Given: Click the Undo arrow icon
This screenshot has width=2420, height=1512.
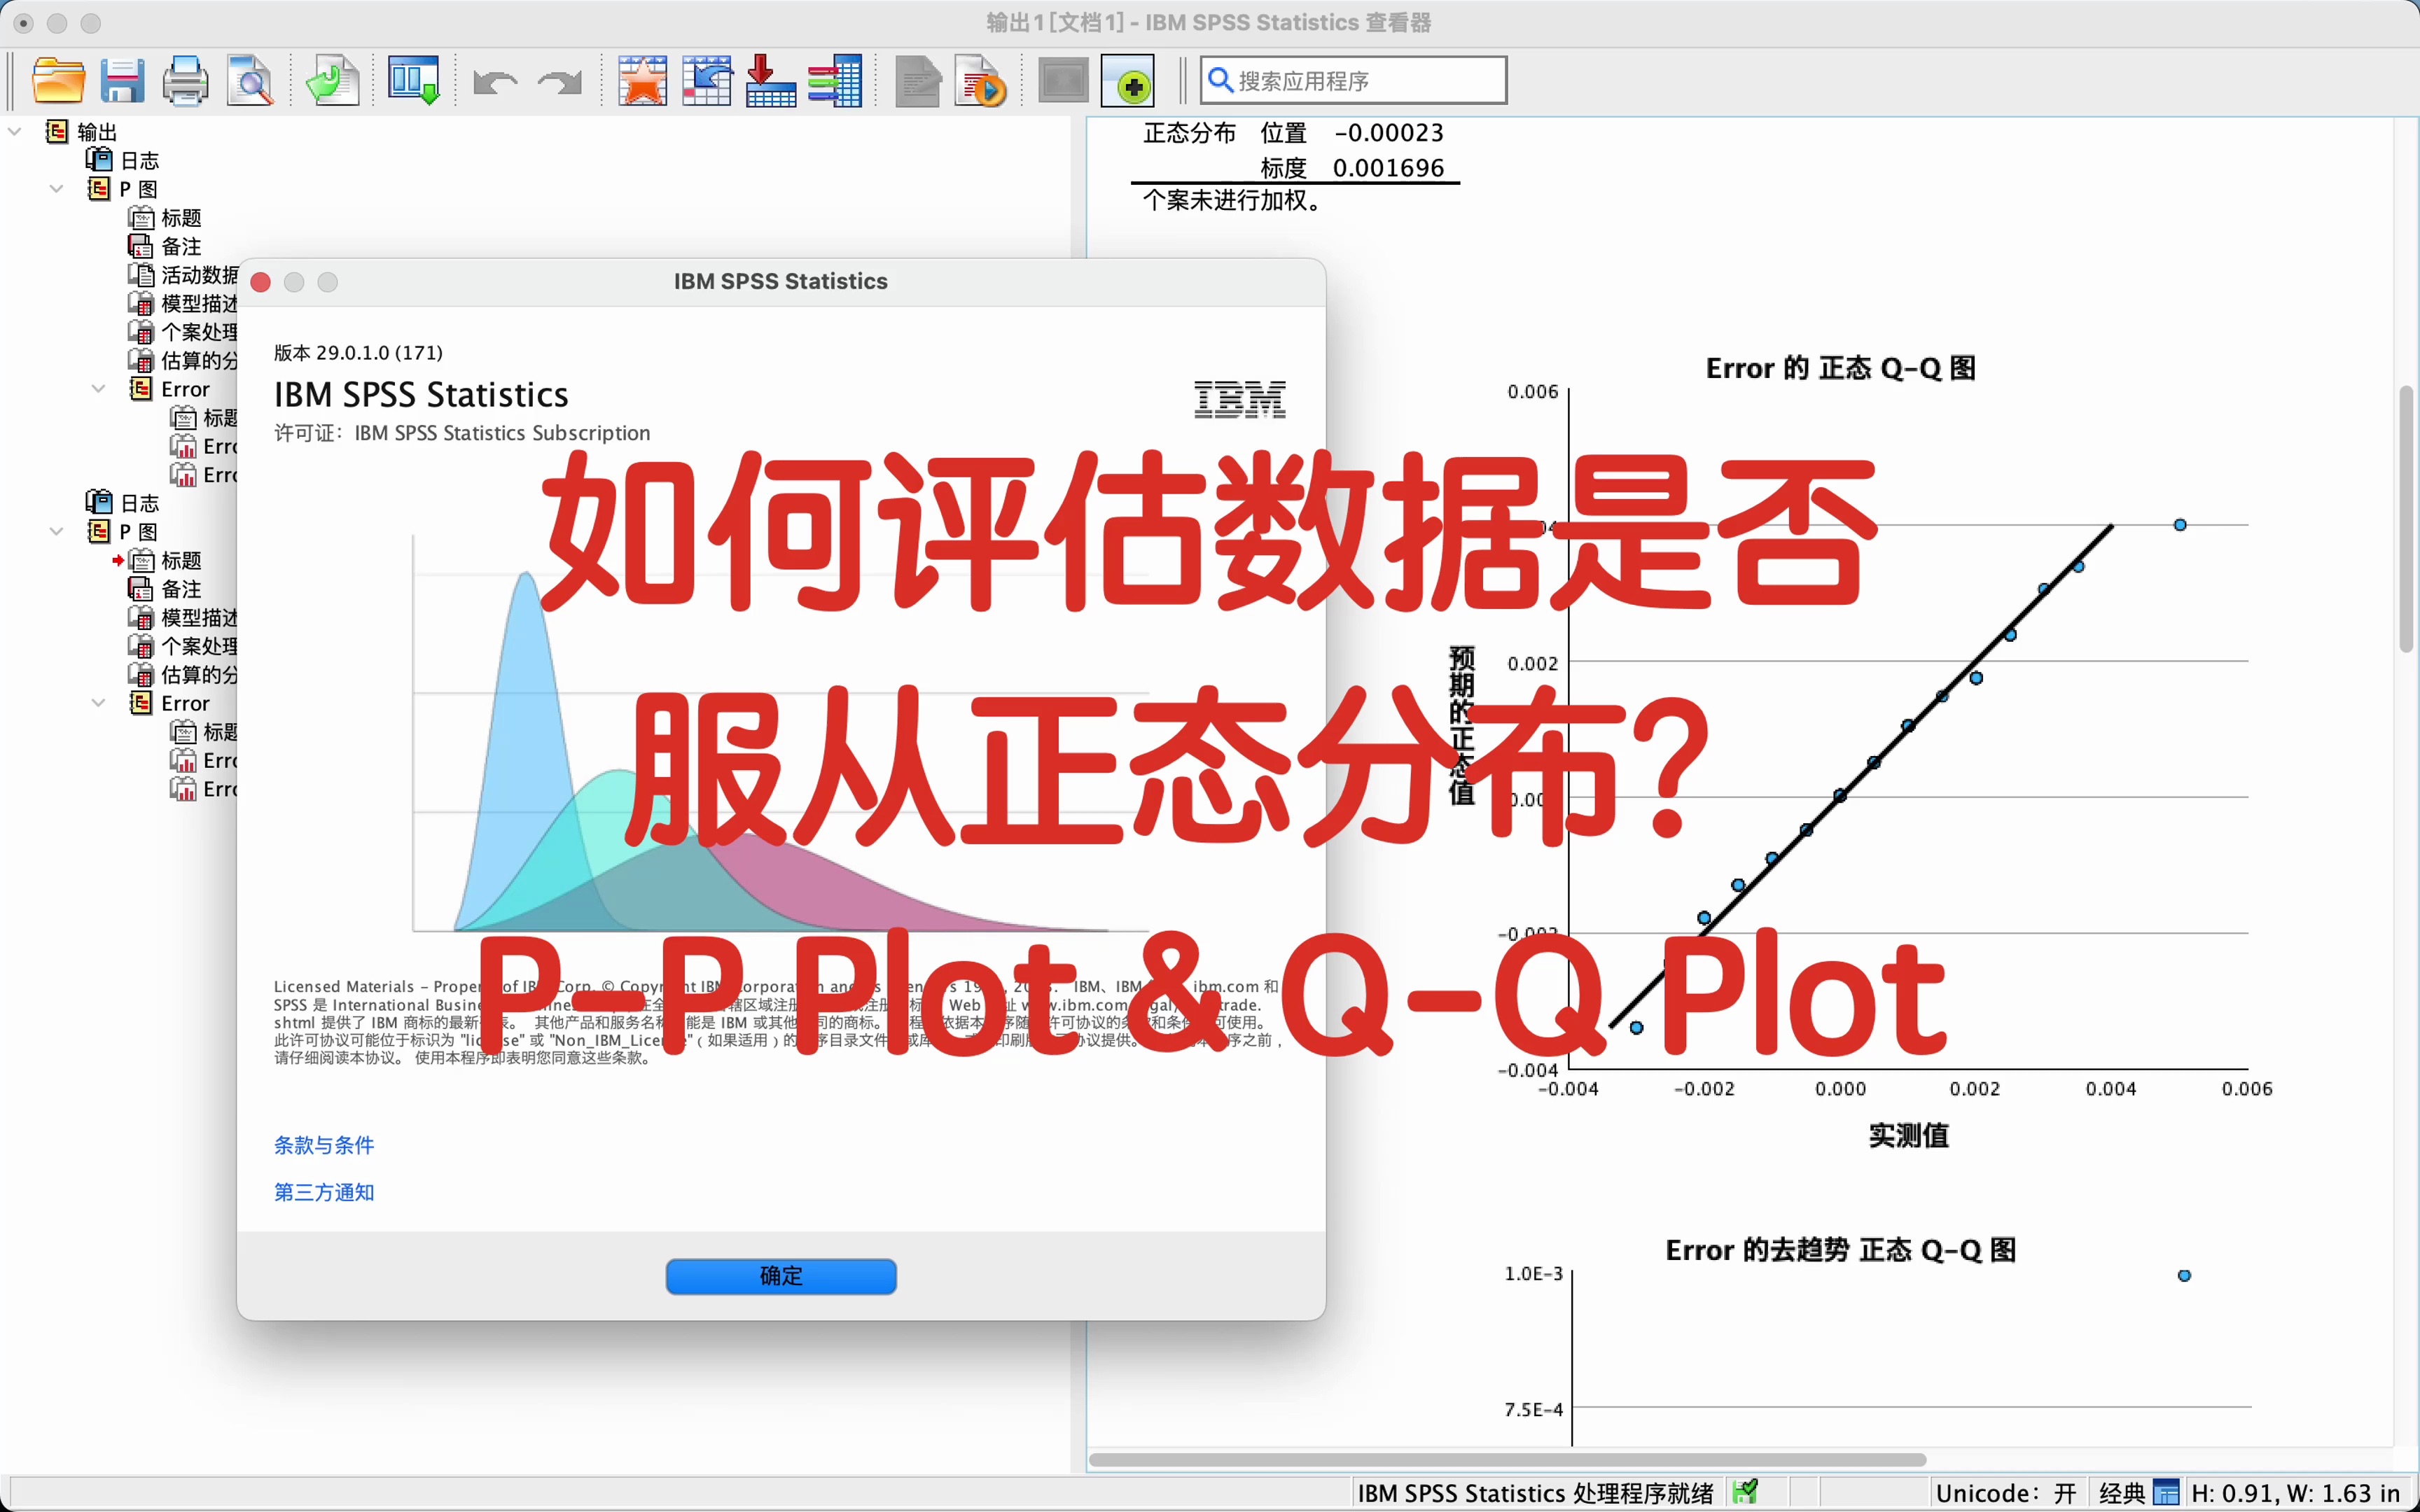Looking at the screenshot, I should (x=495, y=82).
